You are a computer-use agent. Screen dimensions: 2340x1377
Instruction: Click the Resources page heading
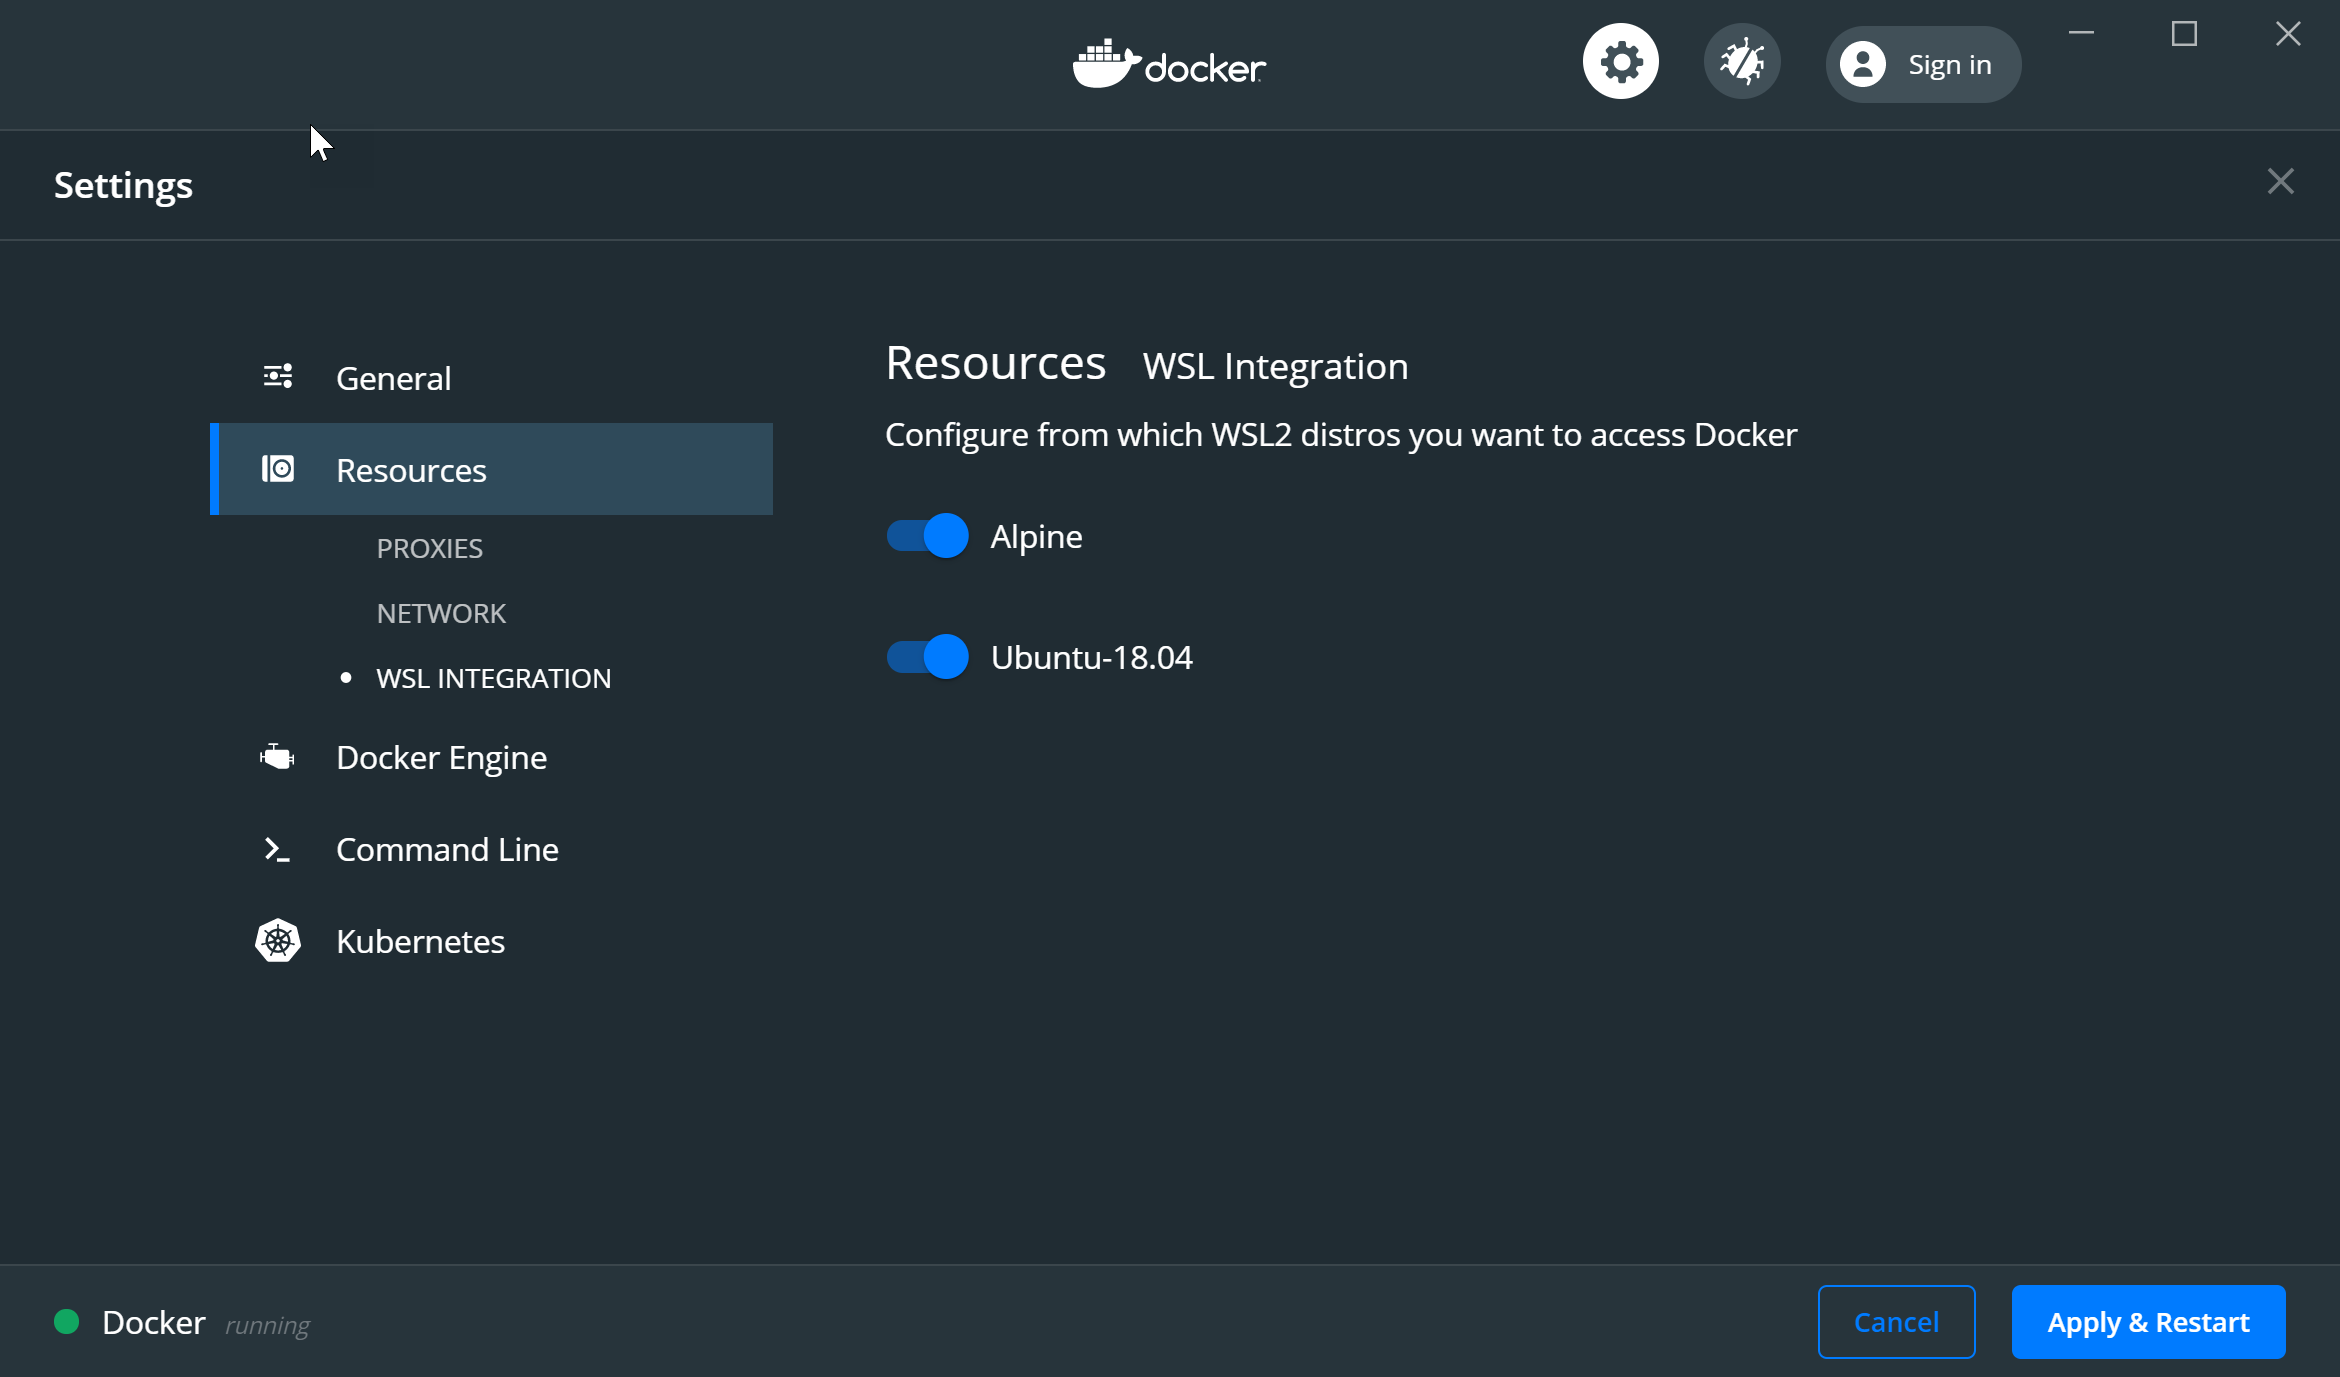[x=995, y=362]
